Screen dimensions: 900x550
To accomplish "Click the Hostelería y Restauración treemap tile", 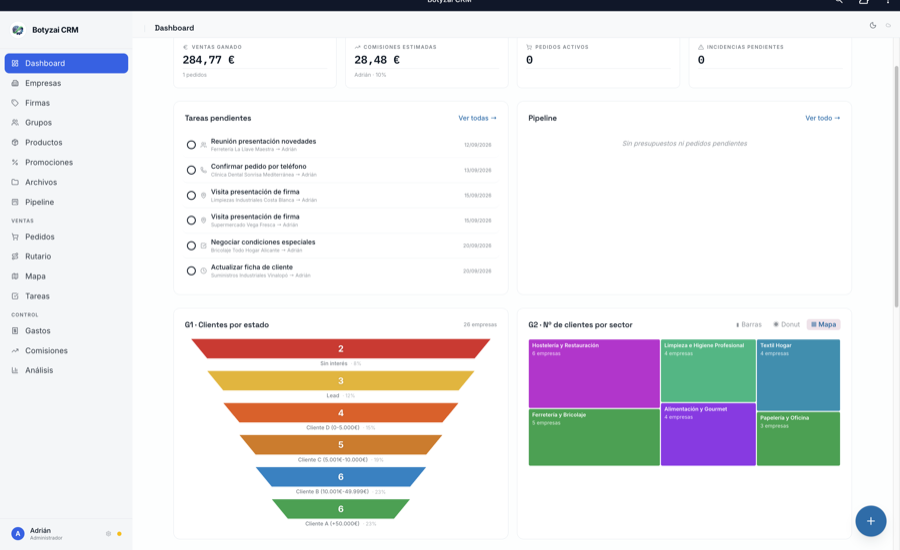I will pos(594,374).
